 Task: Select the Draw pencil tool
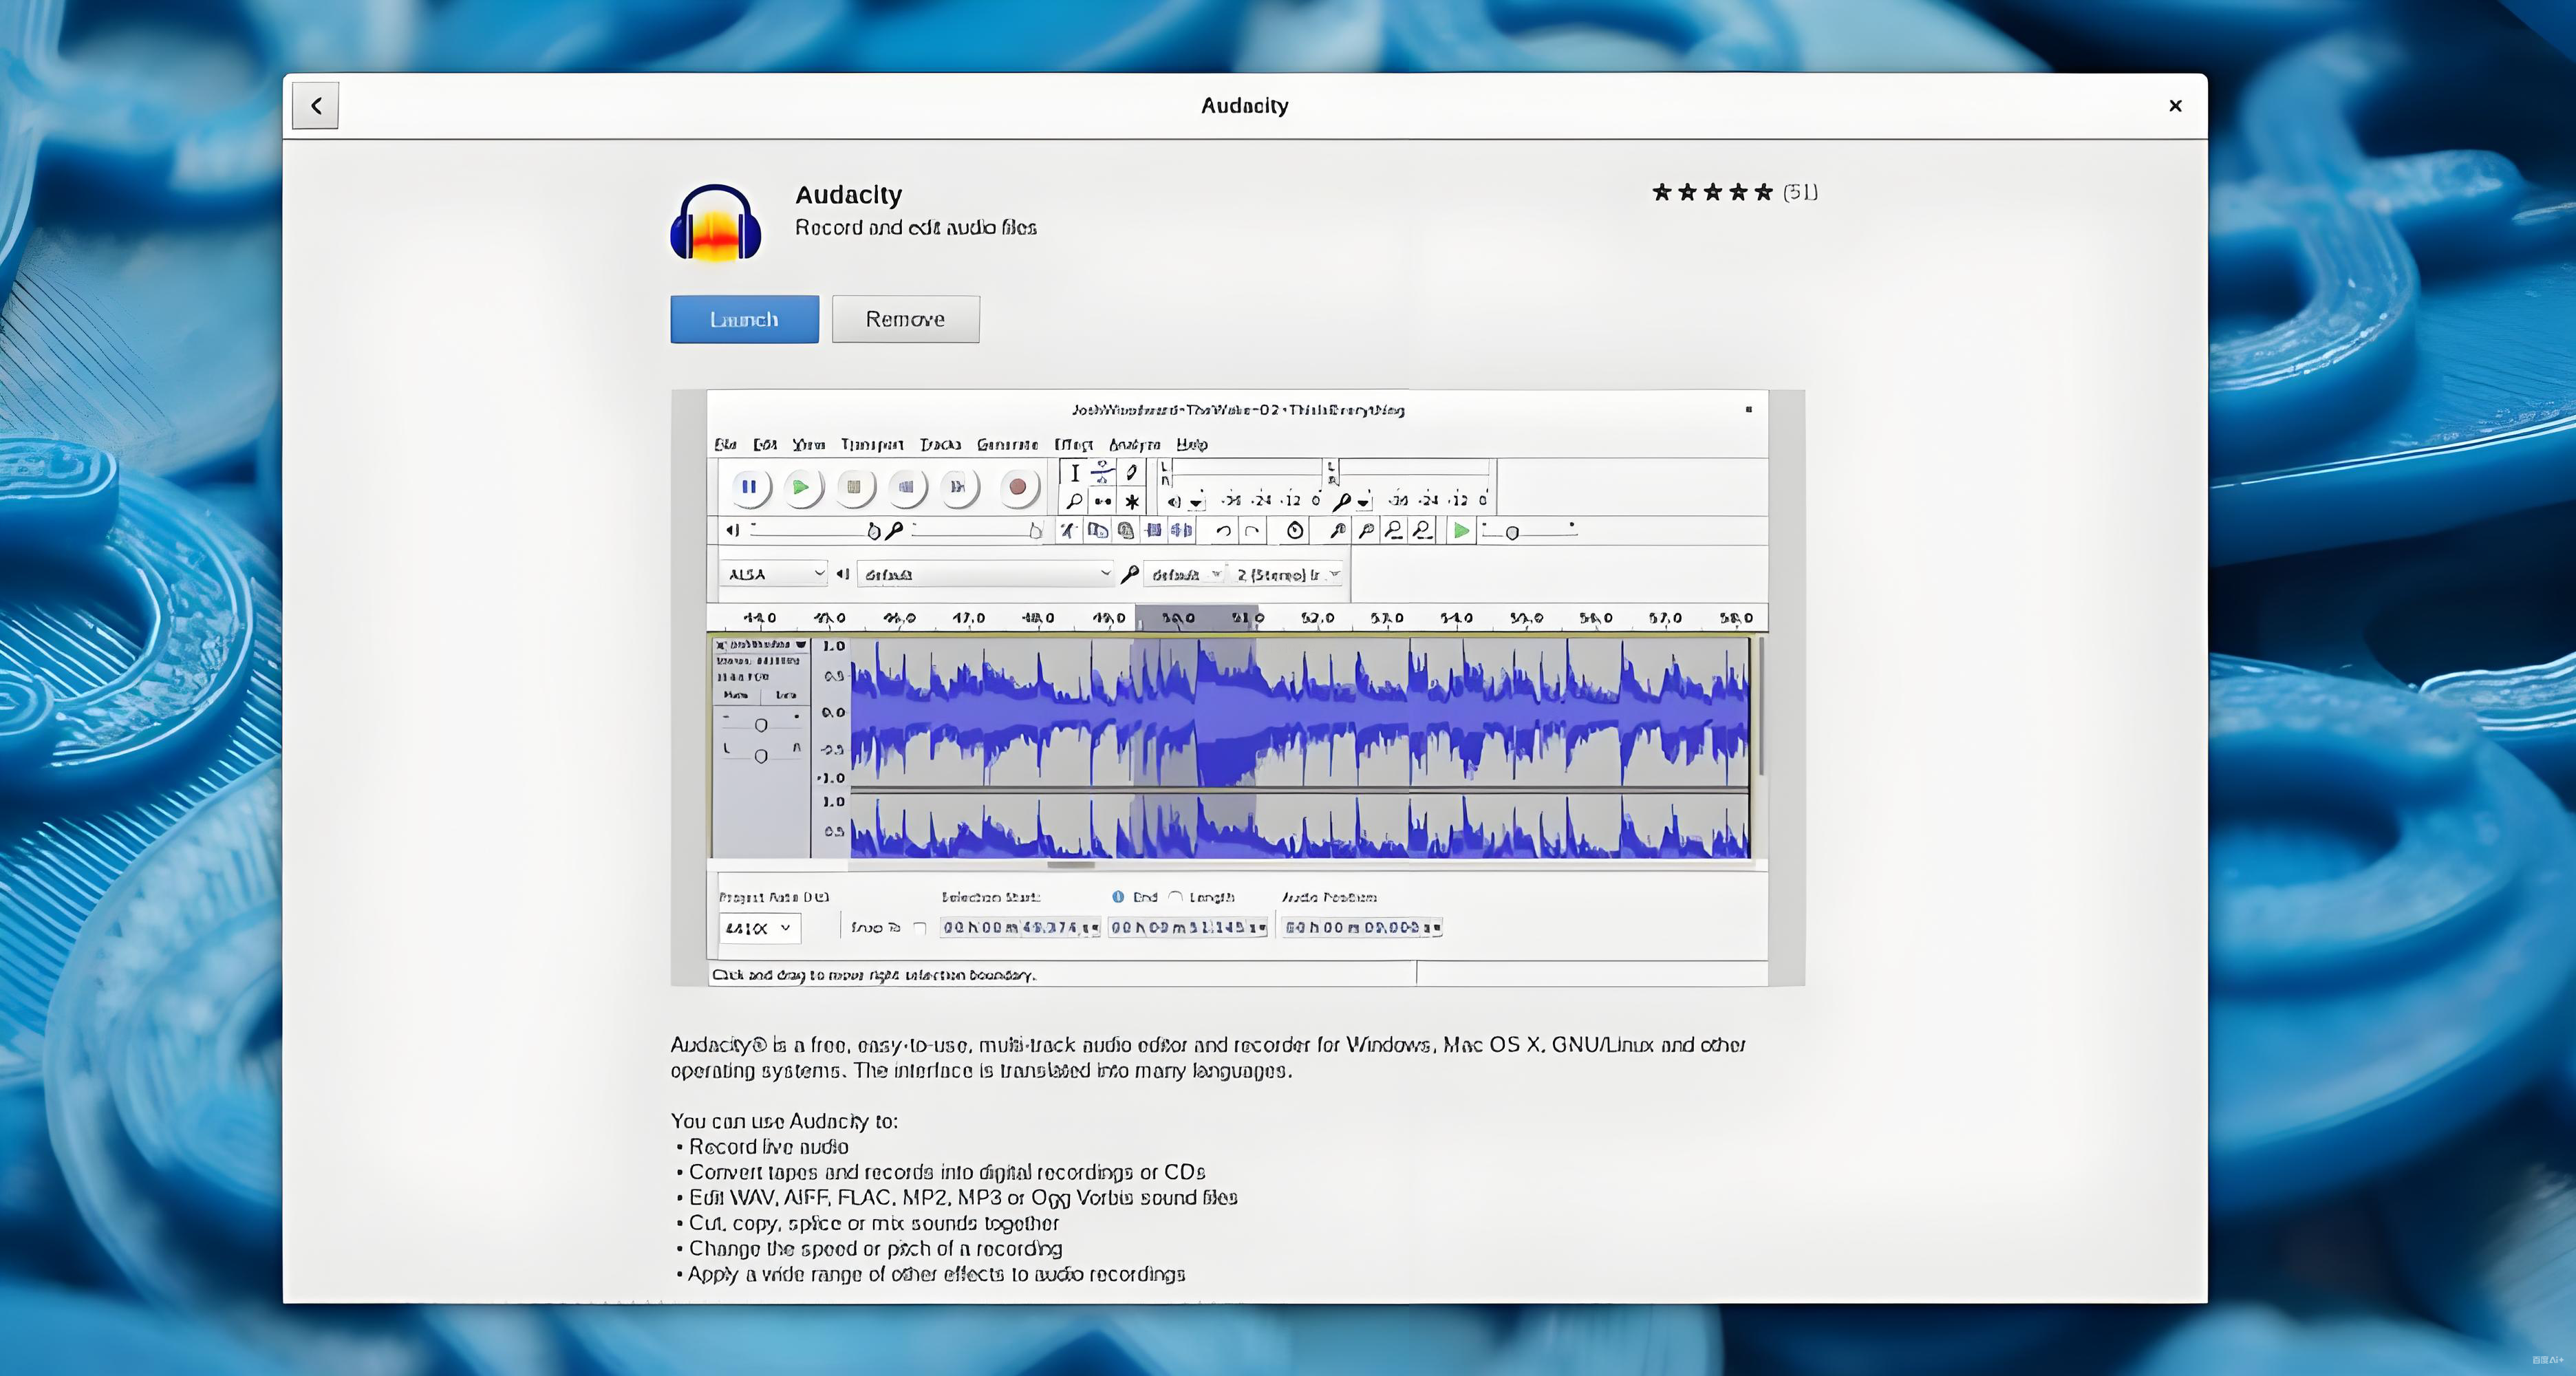pos(1131,473)
